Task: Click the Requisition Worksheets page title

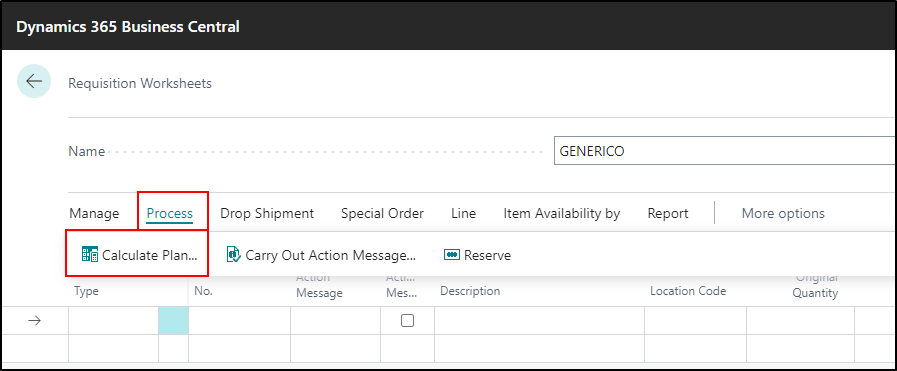Action: (140, 83)
